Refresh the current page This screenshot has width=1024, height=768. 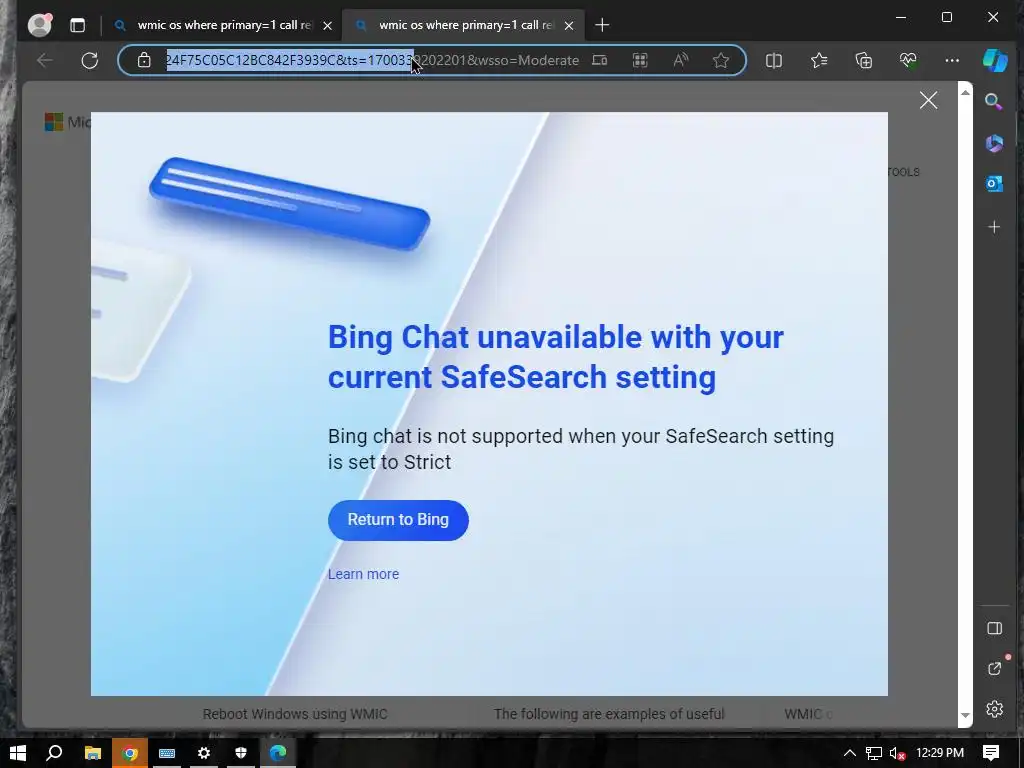pos(89,61)
